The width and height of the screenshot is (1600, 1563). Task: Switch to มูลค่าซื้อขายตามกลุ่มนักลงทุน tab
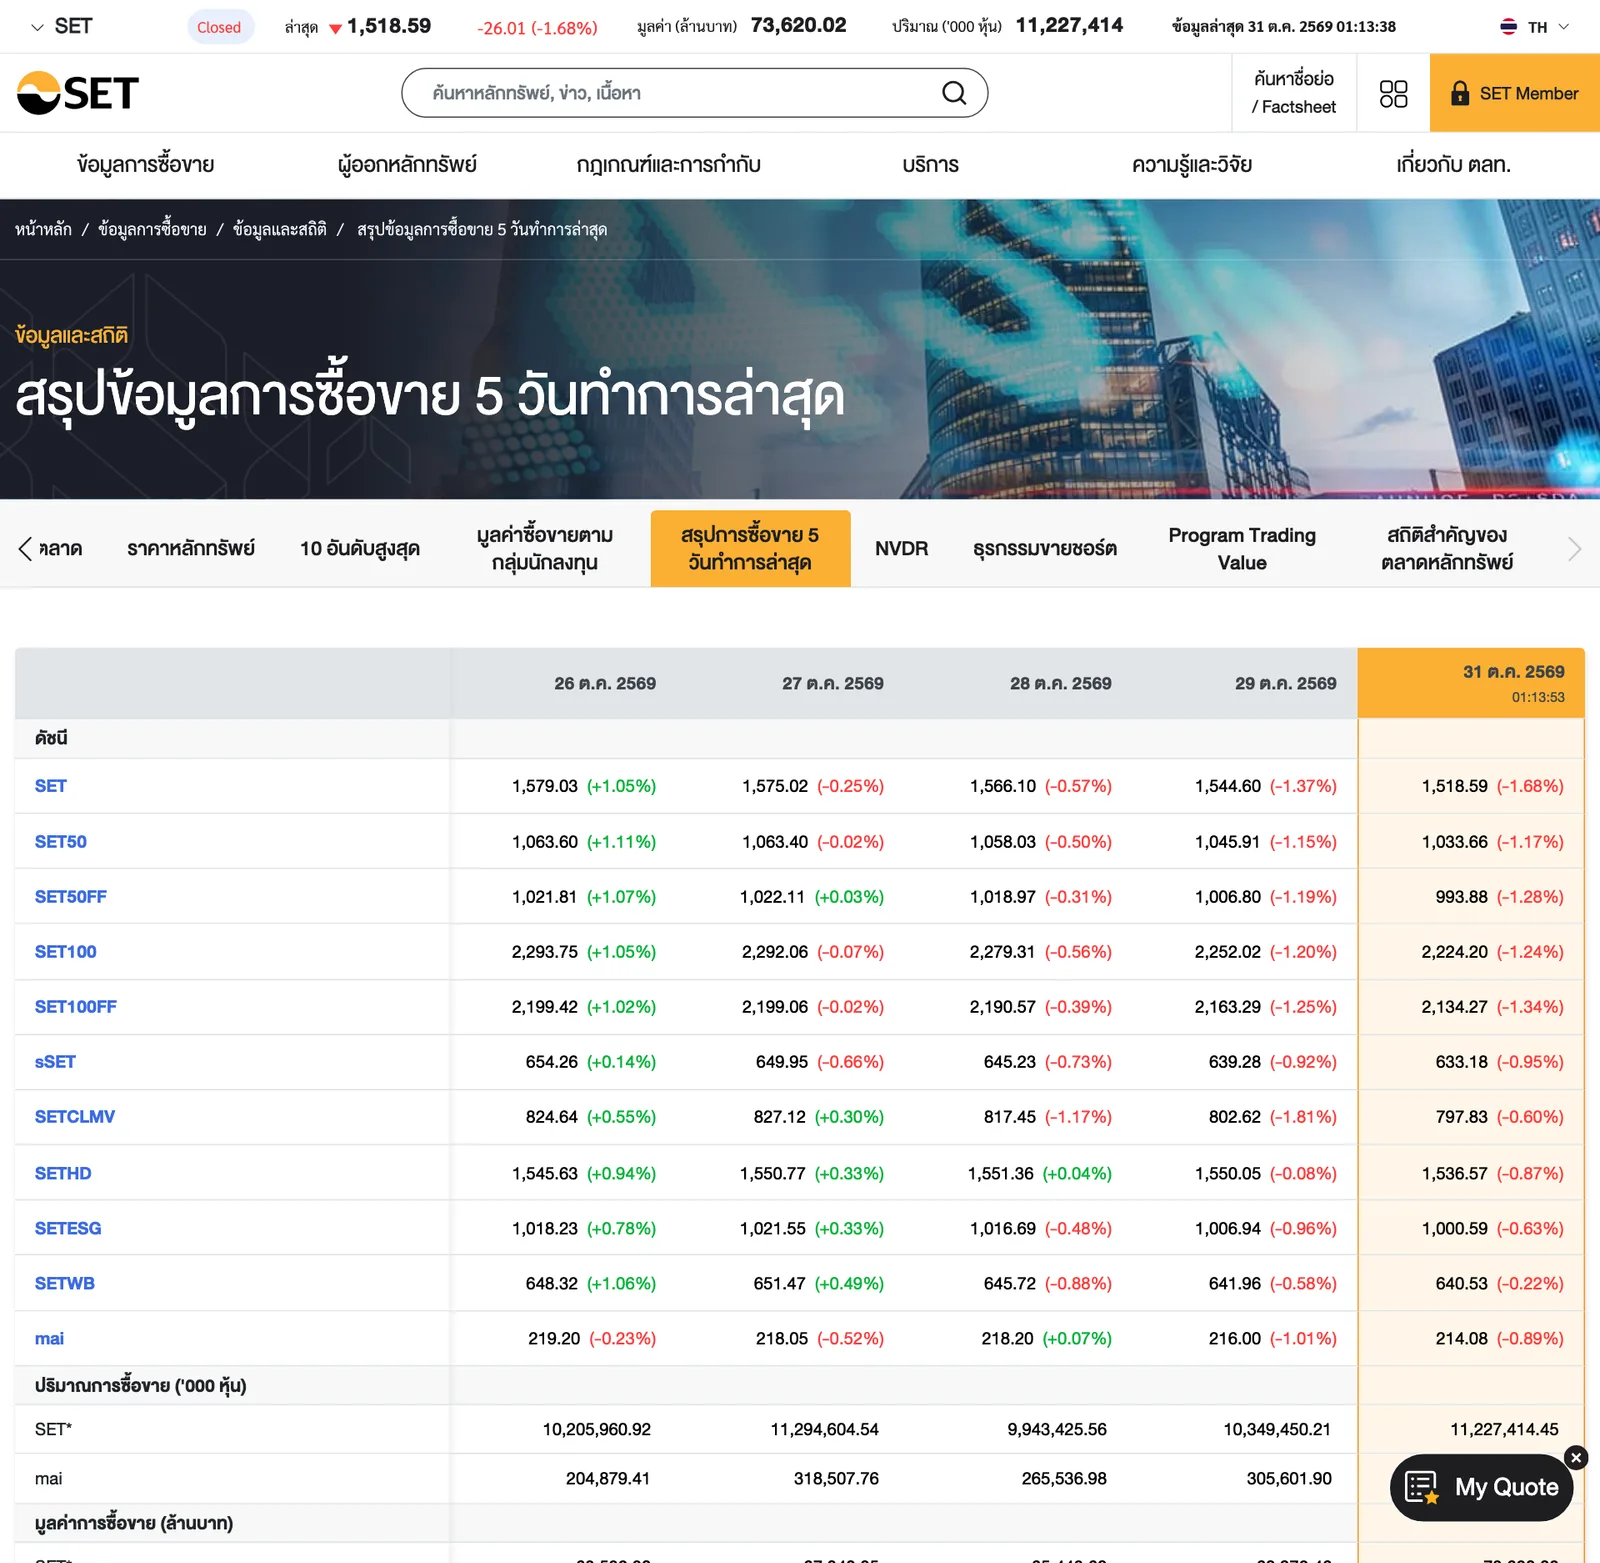click(545, 548)
